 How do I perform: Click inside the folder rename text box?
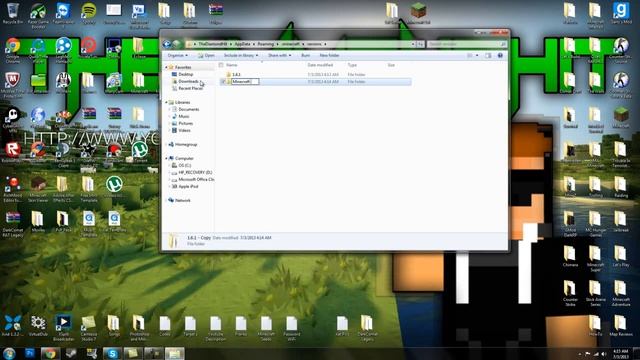(245, 82)
